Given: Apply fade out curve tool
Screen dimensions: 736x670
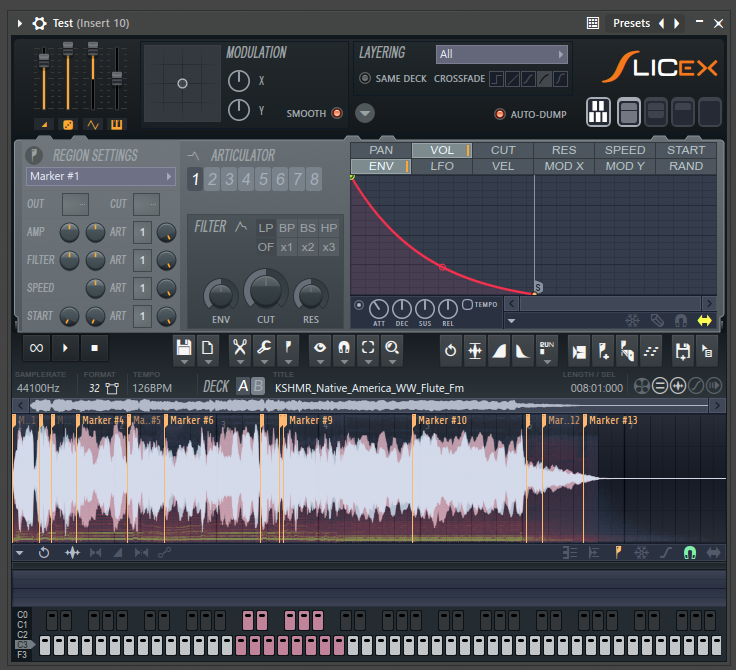Looking at the screenshot, I should pyautogui.click(x=522, y=350).
